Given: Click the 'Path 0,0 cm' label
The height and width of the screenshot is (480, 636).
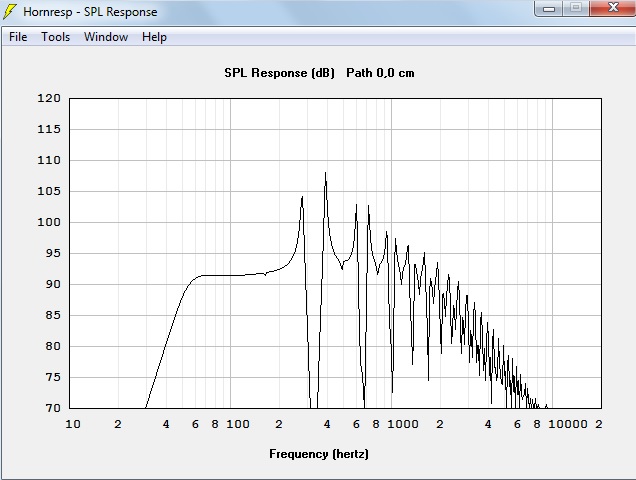Looking at the screenshot, I should 380,73.
